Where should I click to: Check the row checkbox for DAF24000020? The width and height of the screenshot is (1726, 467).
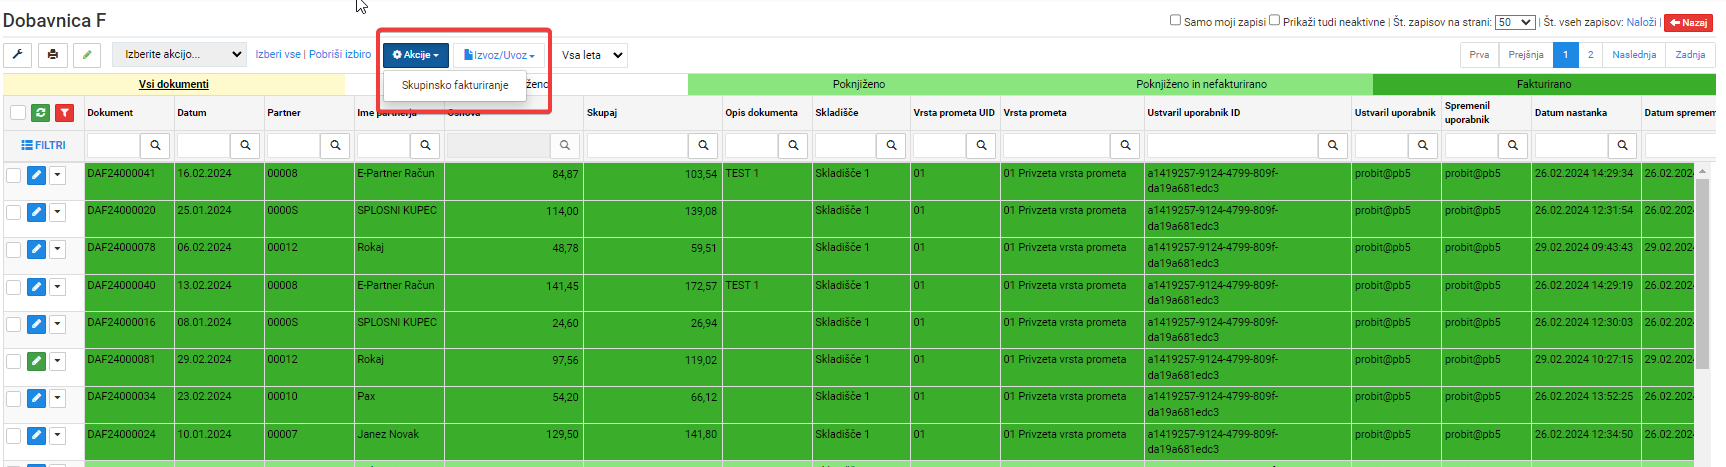point(13,212)
